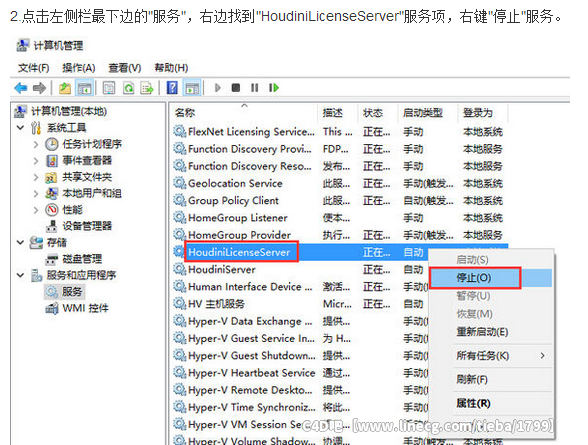The image size is (588, 445).
Task: Collapse the 存储 tree node
Action: (x=21, y=243)
